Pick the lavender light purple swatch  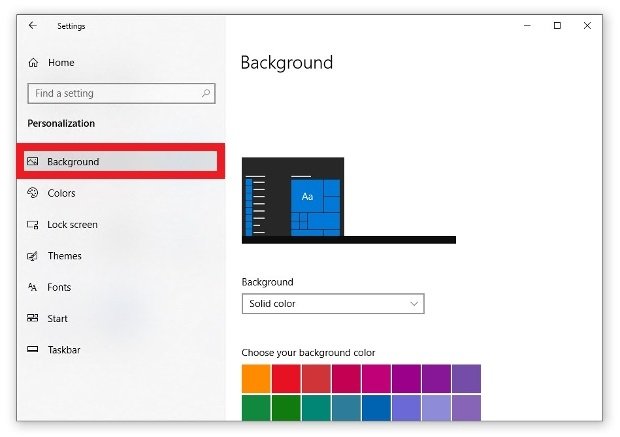point(437,408)
